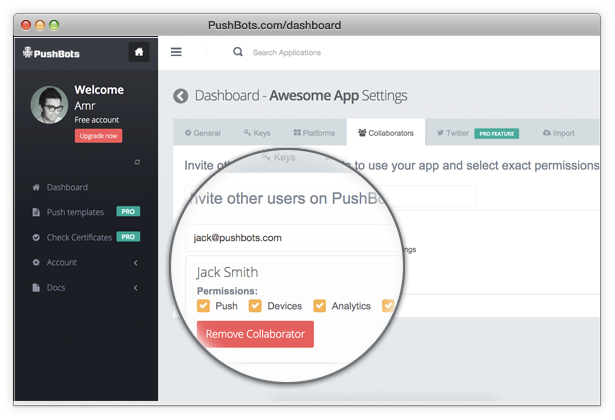Click the Free account label
Screen dimensions: 615x420
point(96,120)
